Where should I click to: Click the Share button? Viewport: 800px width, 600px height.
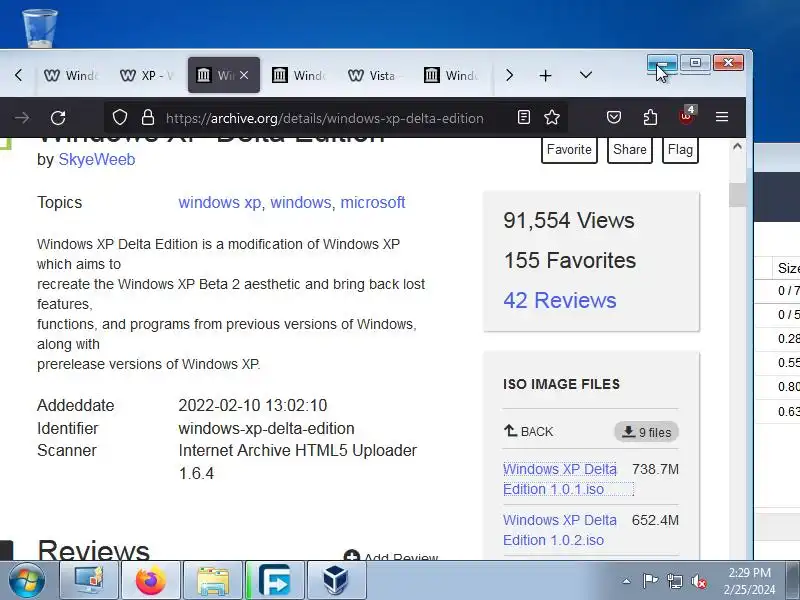point(630,149)
